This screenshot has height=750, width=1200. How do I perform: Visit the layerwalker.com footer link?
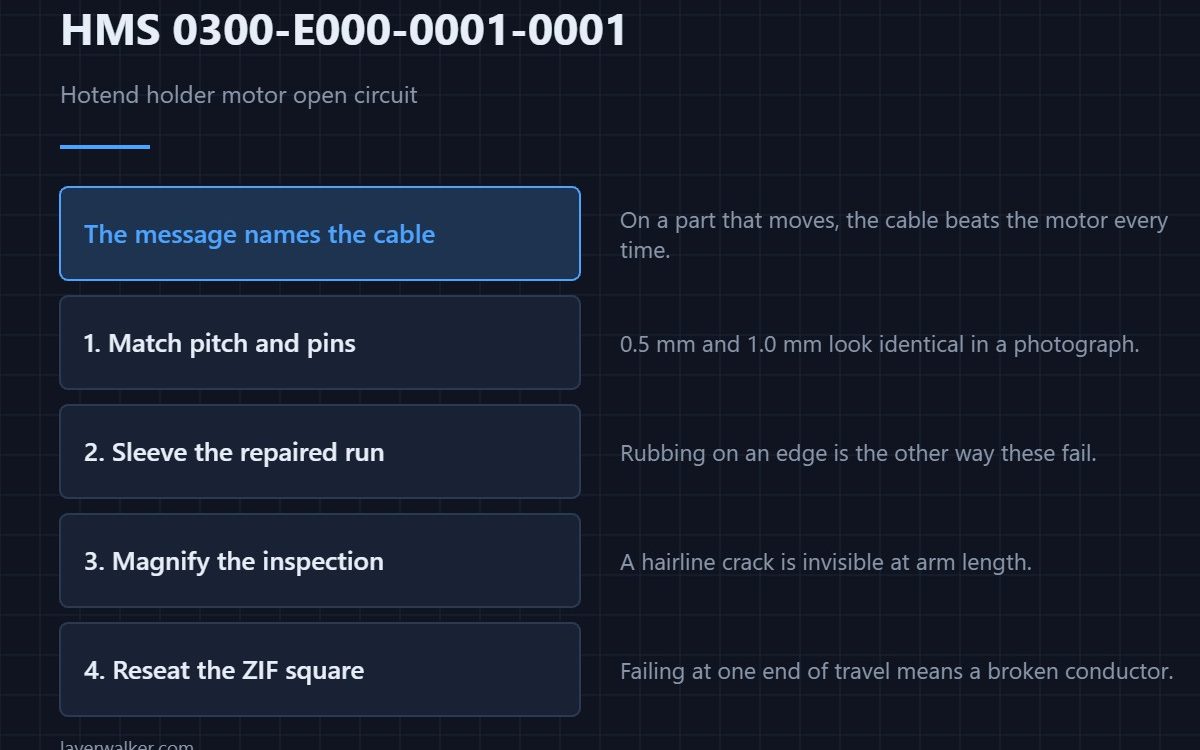(x=127, y=745)
